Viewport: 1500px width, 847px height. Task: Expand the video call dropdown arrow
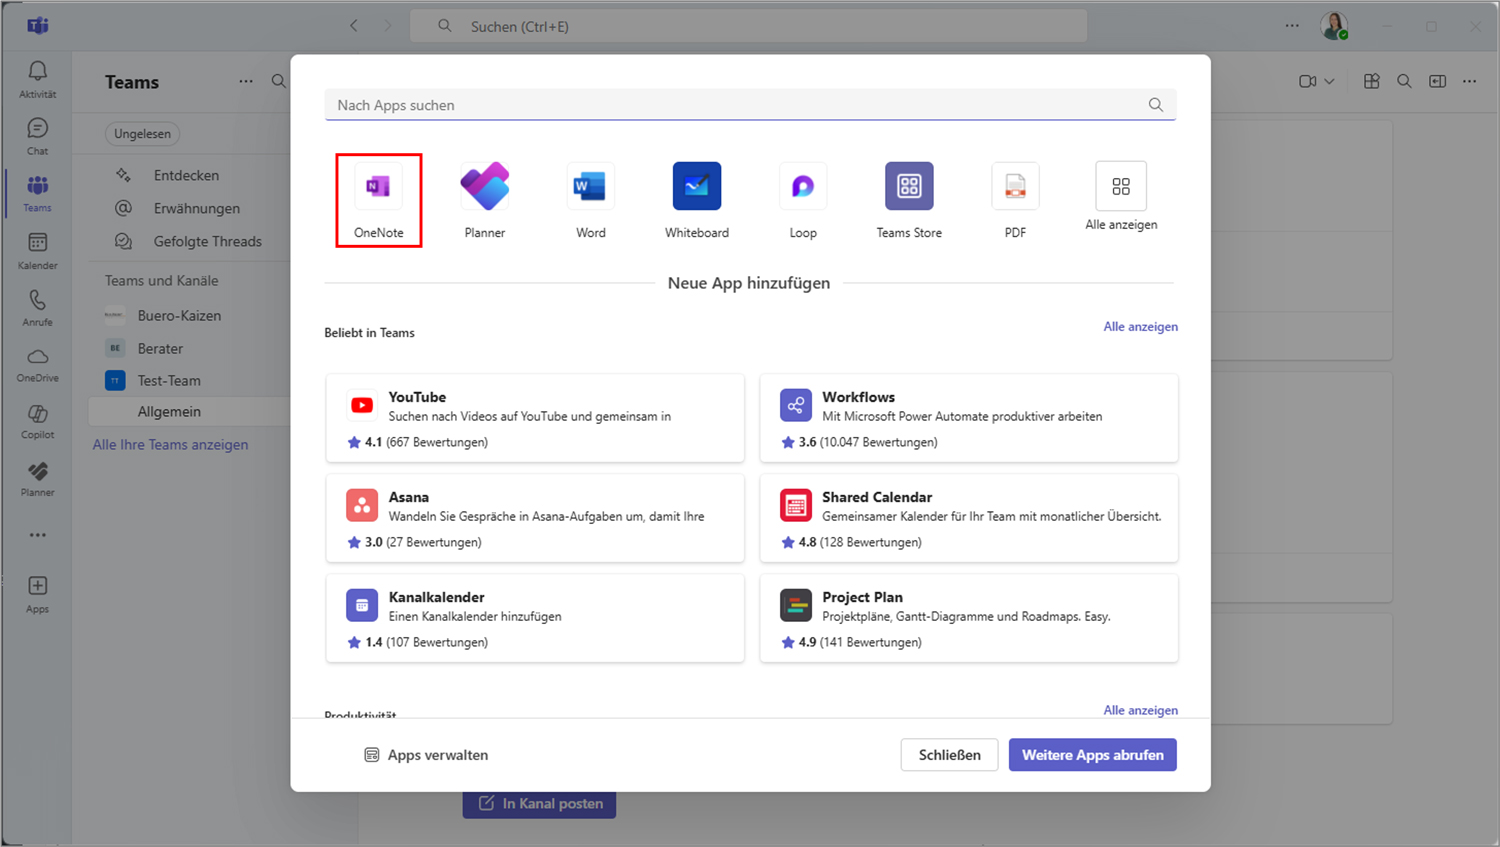click(1329, 82)
